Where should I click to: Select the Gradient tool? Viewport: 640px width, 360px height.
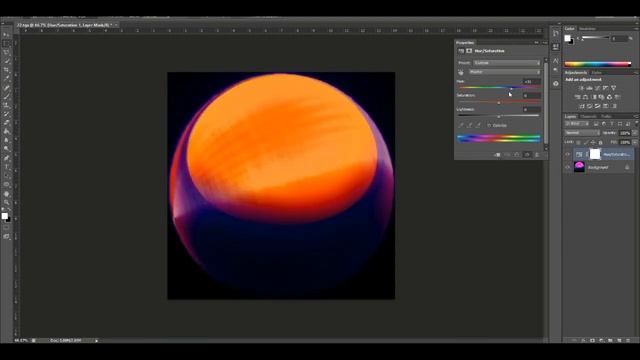click(x=6, y=131)
